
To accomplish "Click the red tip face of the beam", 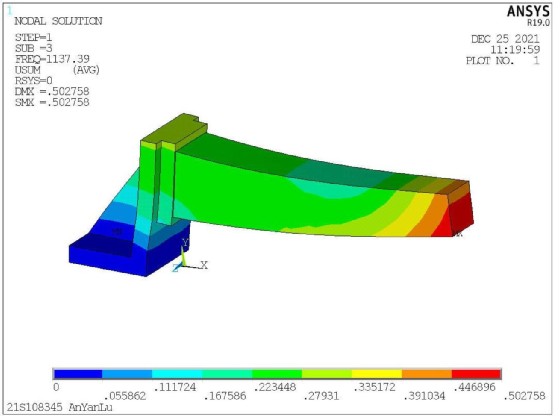I will (x=461, y=212).
